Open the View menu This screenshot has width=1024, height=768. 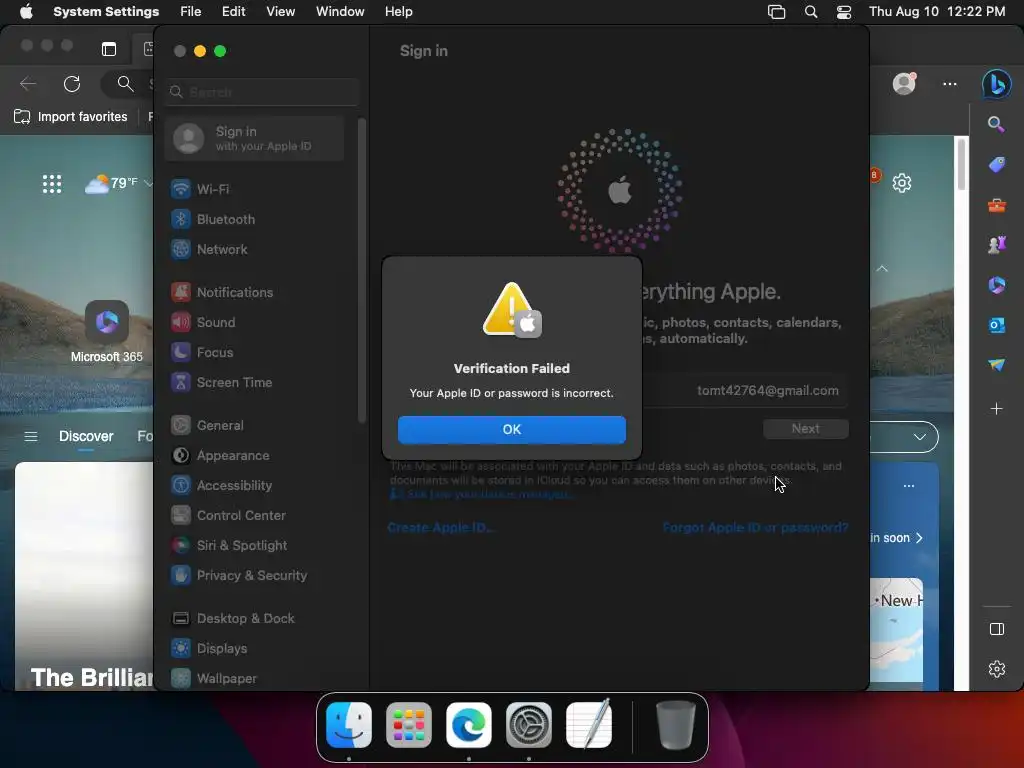pos(280,12)
